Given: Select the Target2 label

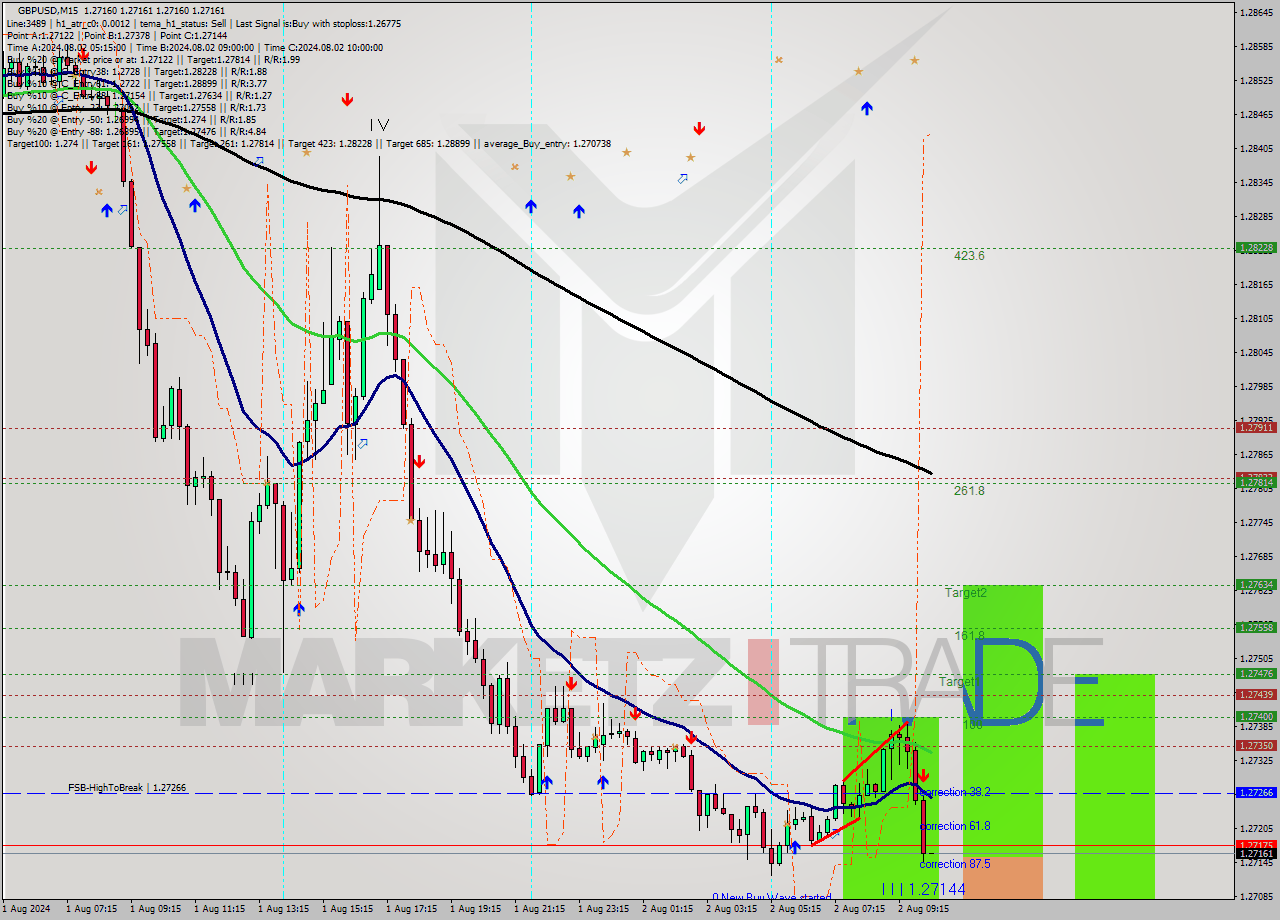Looking at the screenshot, I should coord(966,593).
